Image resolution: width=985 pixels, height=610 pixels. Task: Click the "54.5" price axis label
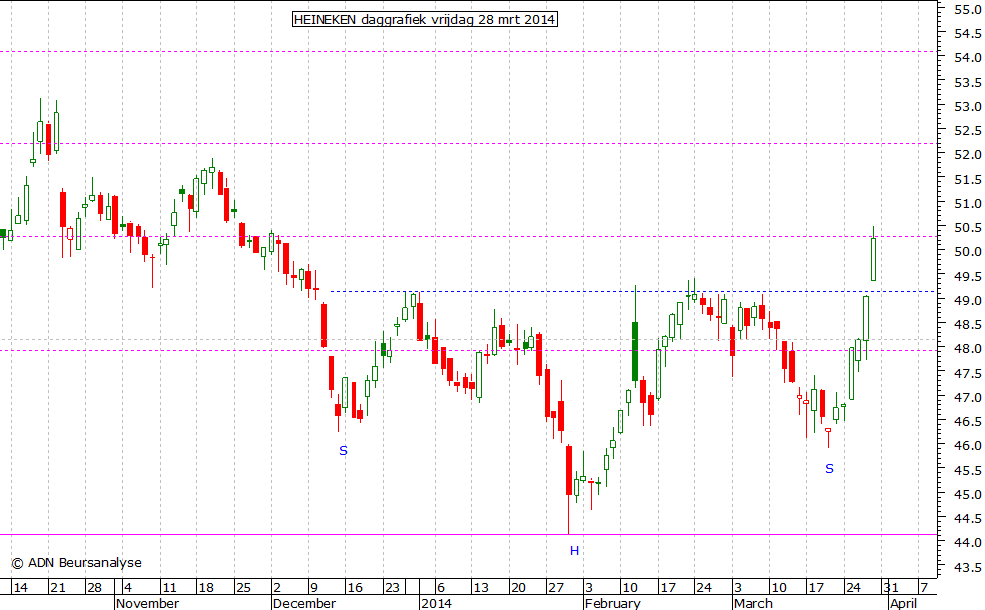point(968,34)
